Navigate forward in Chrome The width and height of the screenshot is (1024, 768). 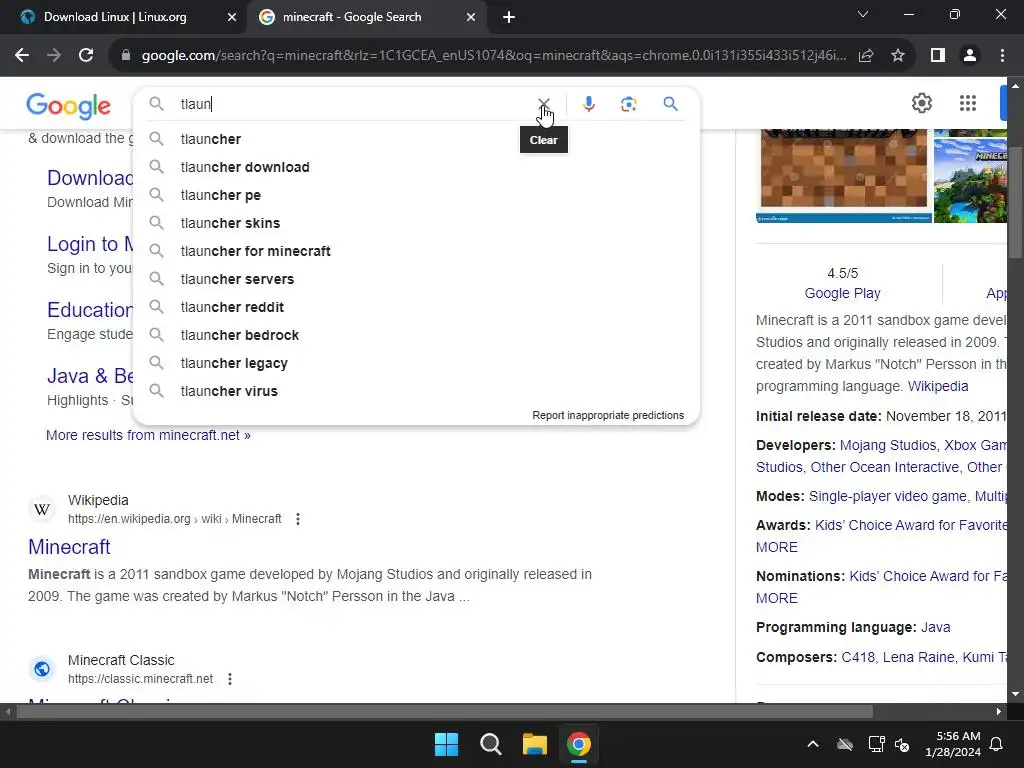tap(54, 56)
